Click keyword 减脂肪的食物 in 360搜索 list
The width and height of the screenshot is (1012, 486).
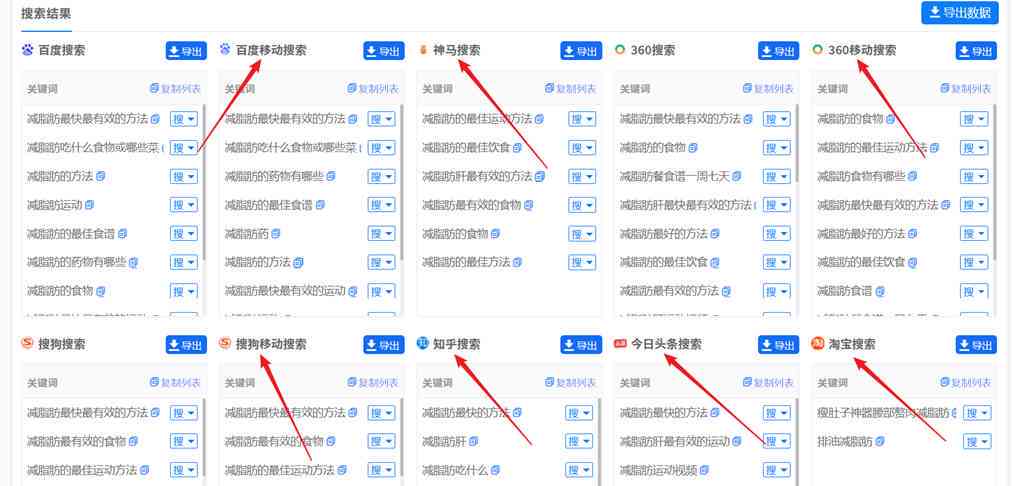tap(653, 148)
